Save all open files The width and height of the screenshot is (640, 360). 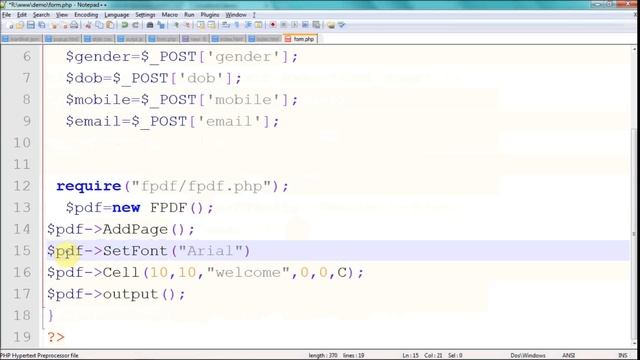click(x=42, y=25)
